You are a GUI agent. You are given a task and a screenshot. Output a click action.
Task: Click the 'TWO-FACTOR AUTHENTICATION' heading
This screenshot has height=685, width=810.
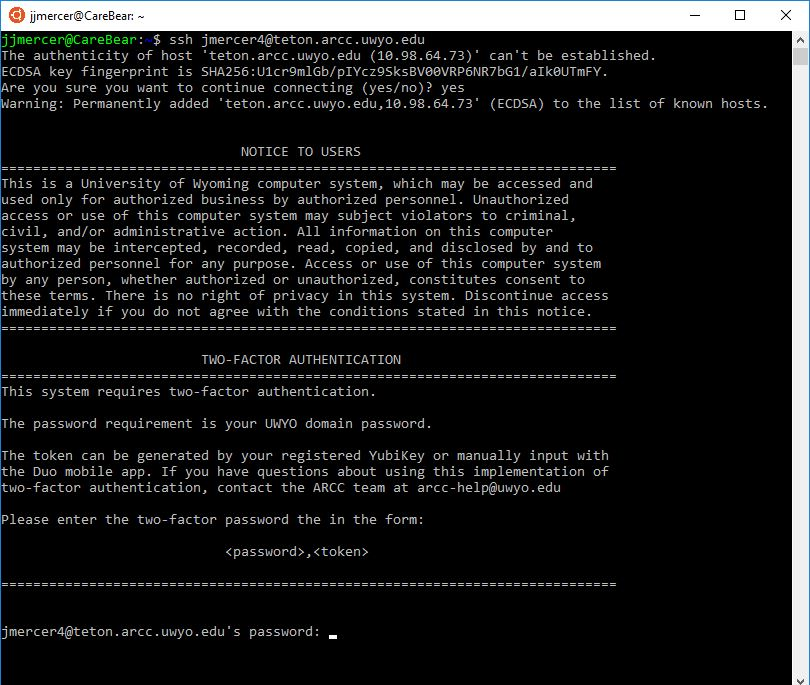[301, 360]
